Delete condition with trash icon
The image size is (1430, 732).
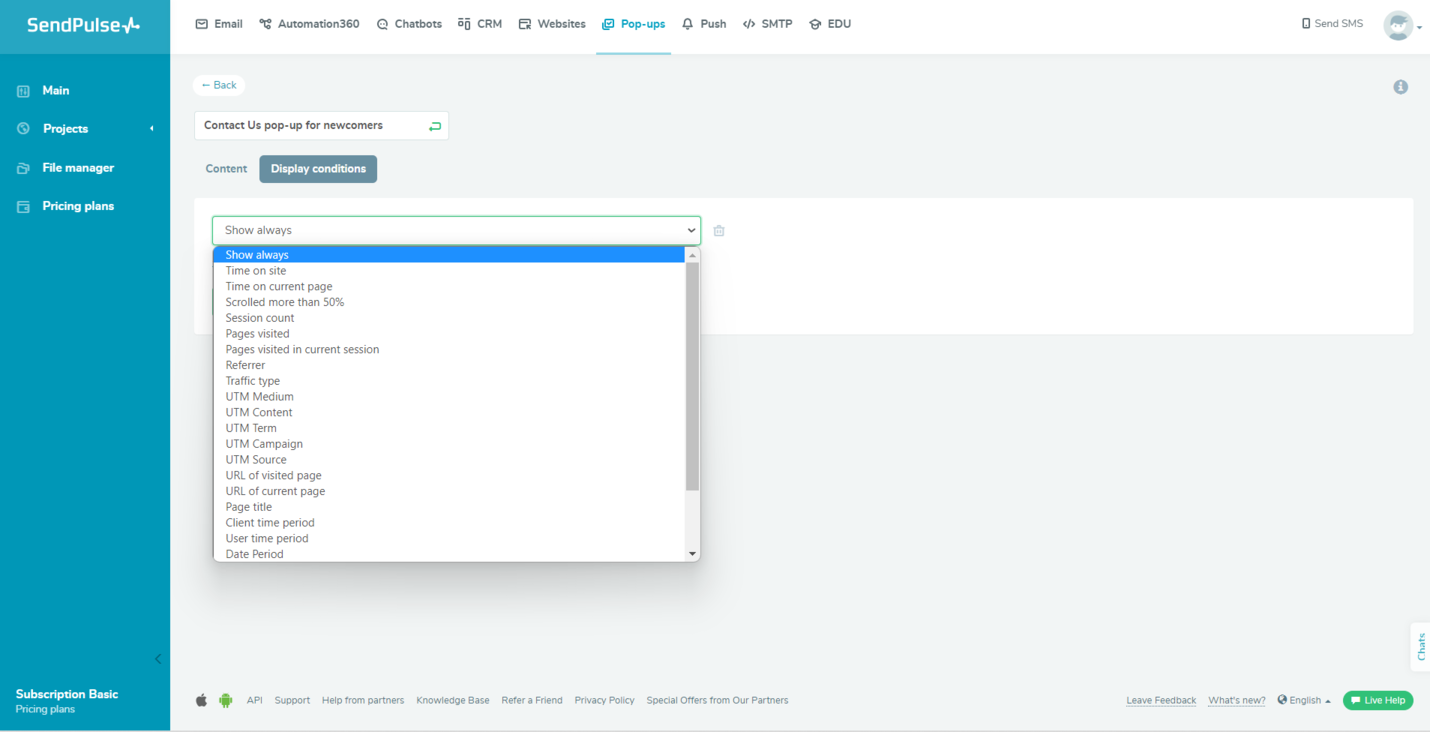tap(719, 231)
